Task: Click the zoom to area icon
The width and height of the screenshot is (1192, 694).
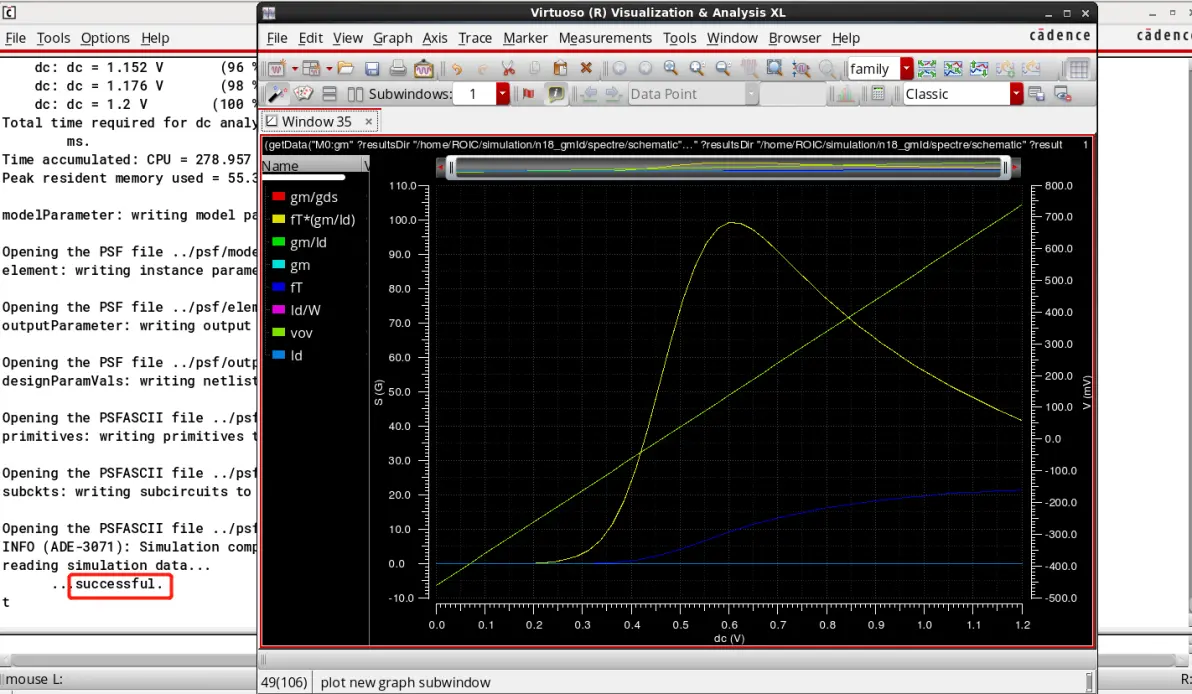Action: (x=775, y=68)
